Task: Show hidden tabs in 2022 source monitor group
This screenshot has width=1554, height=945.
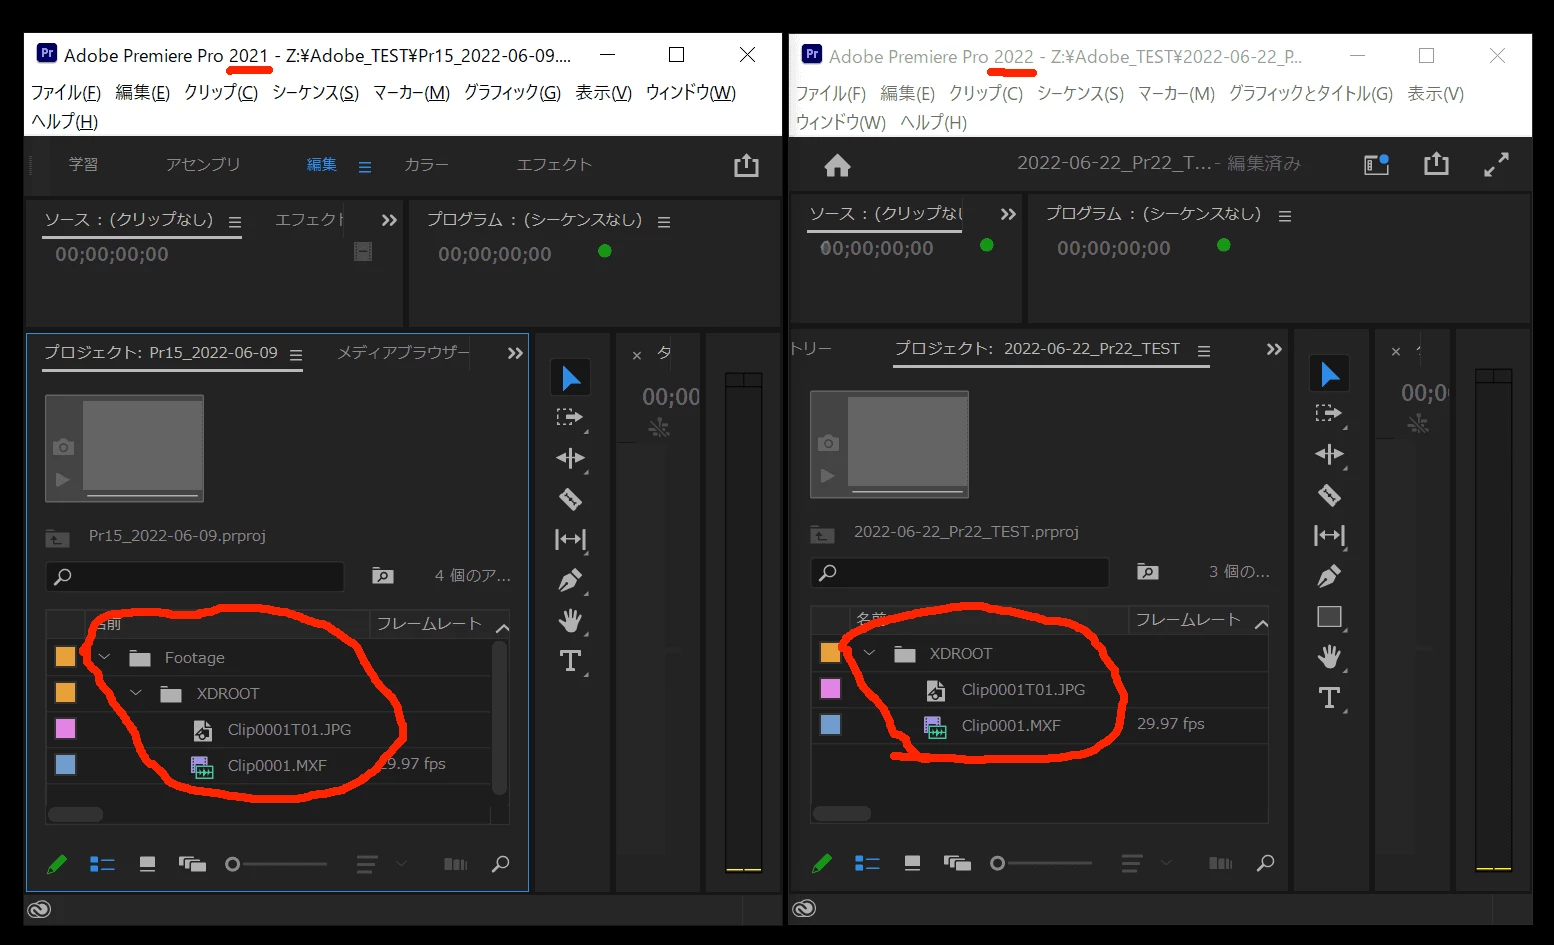Action: pos(1008,214)
